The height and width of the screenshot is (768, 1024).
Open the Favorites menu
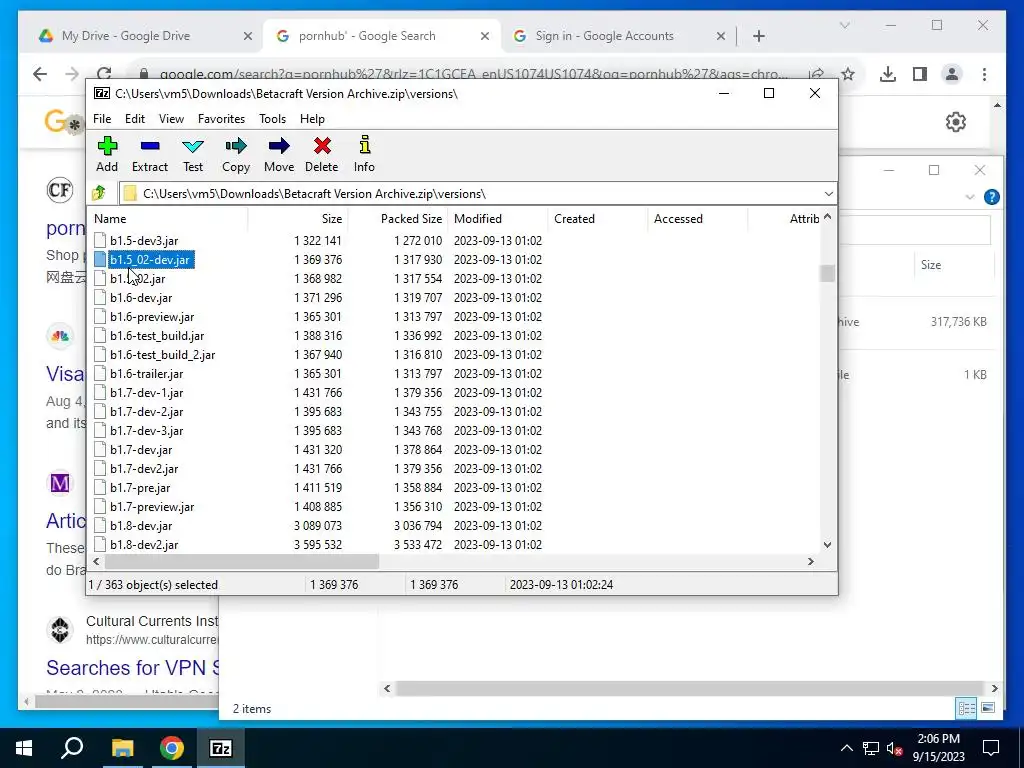(x=221, y=119)
